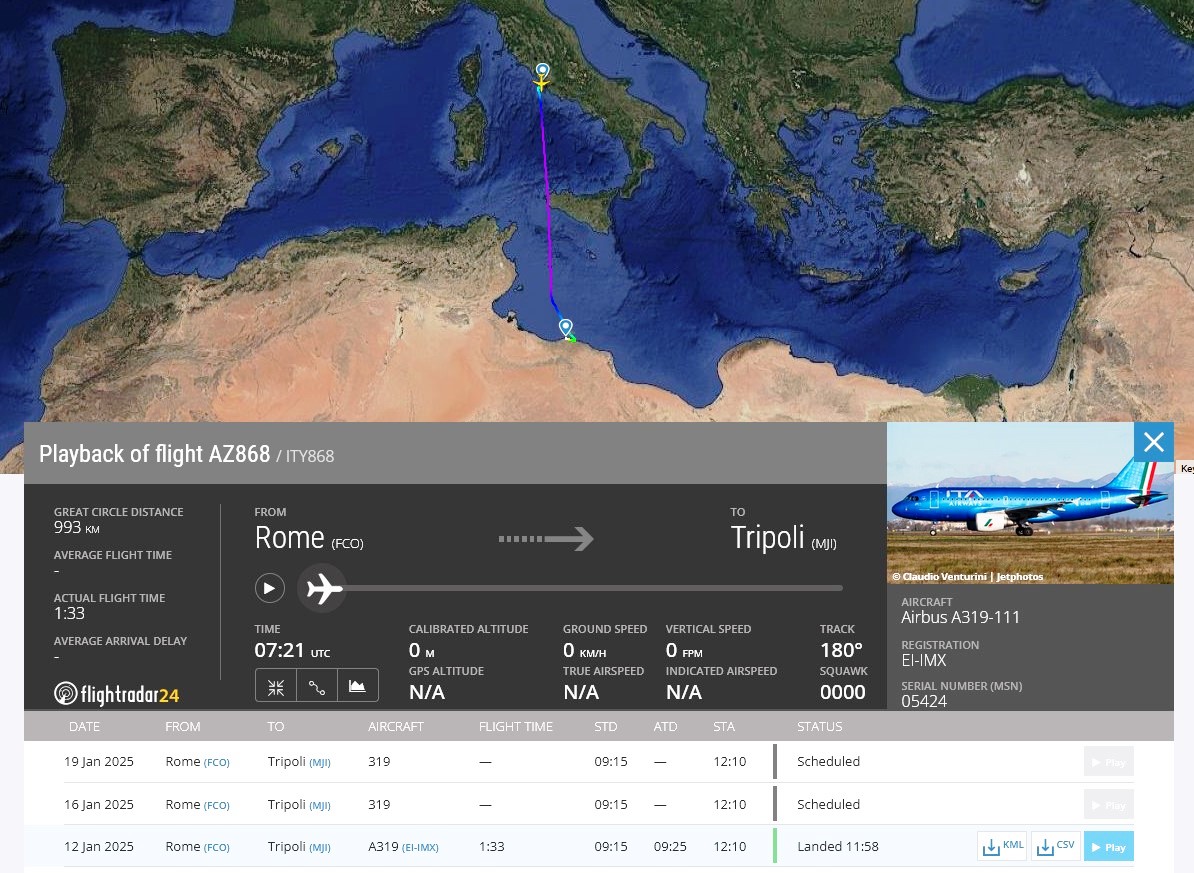1194x873 pixels.
Task: Click the FLIGHT TIME column header
Action: (516, 727)
